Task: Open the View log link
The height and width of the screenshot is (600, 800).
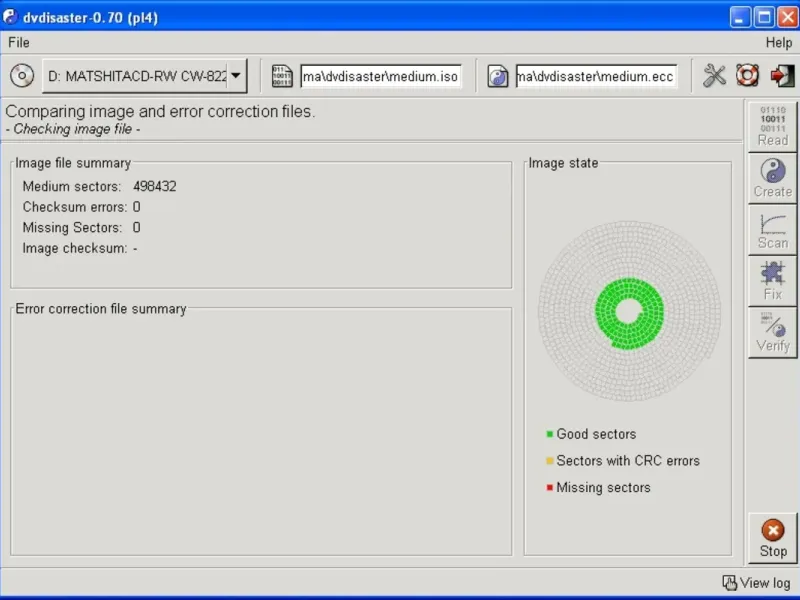Action: [x=757, y=583]
